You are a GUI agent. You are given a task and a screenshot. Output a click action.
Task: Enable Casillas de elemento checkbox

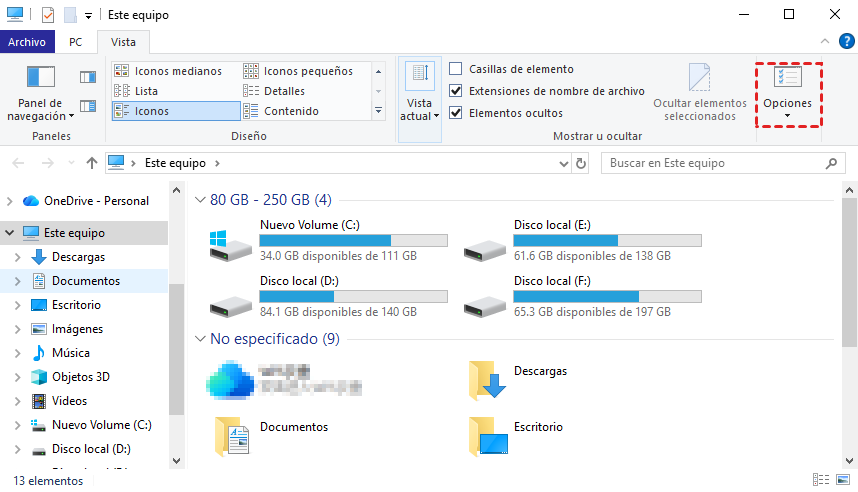pyautogui.click(x=456, y=69)
